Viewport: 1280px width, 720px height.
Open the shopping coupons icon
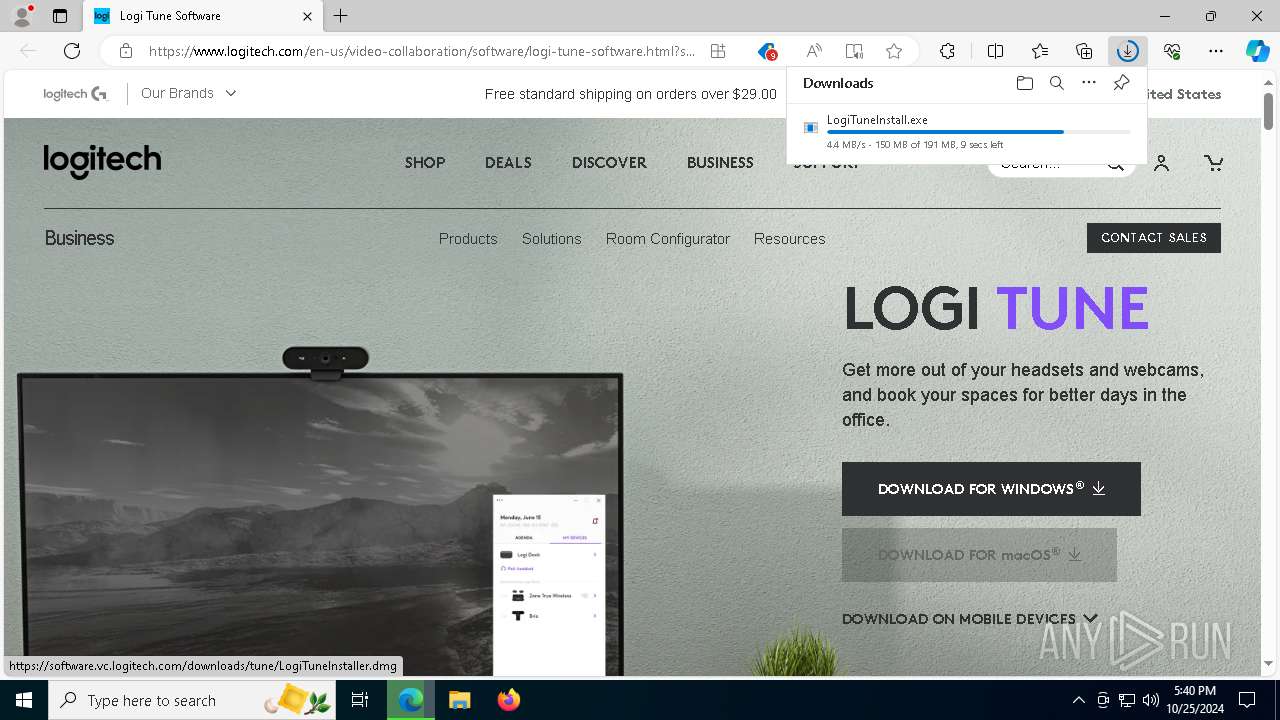(767, 51)
